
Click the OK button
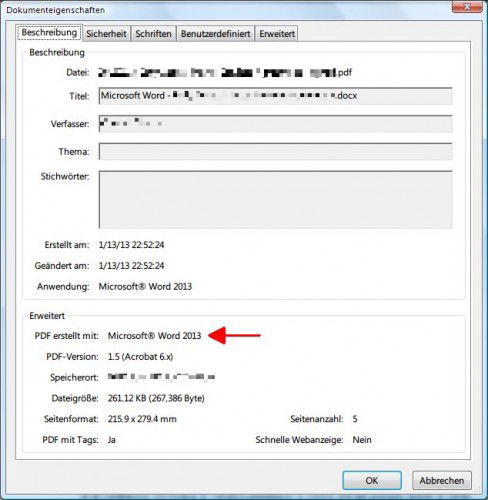coord(372,480)
